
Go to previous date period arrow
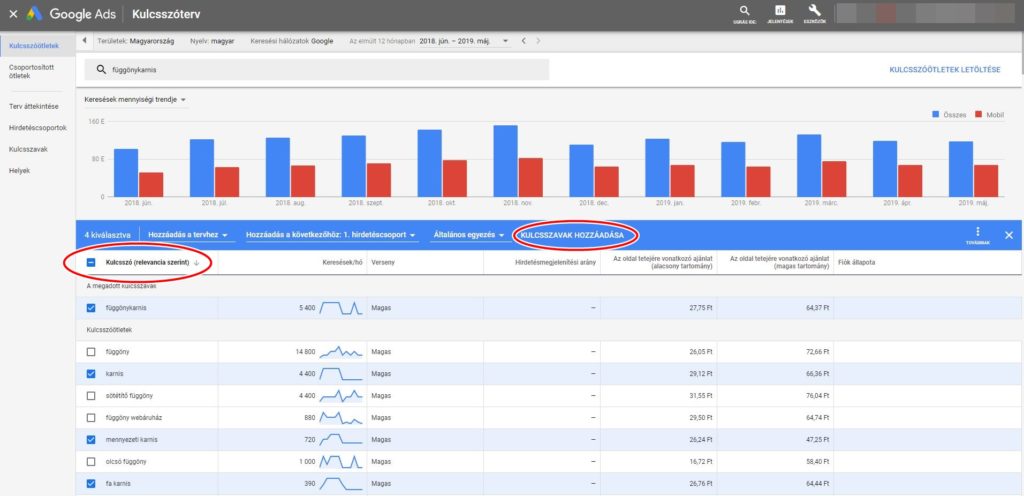point(523,41)
